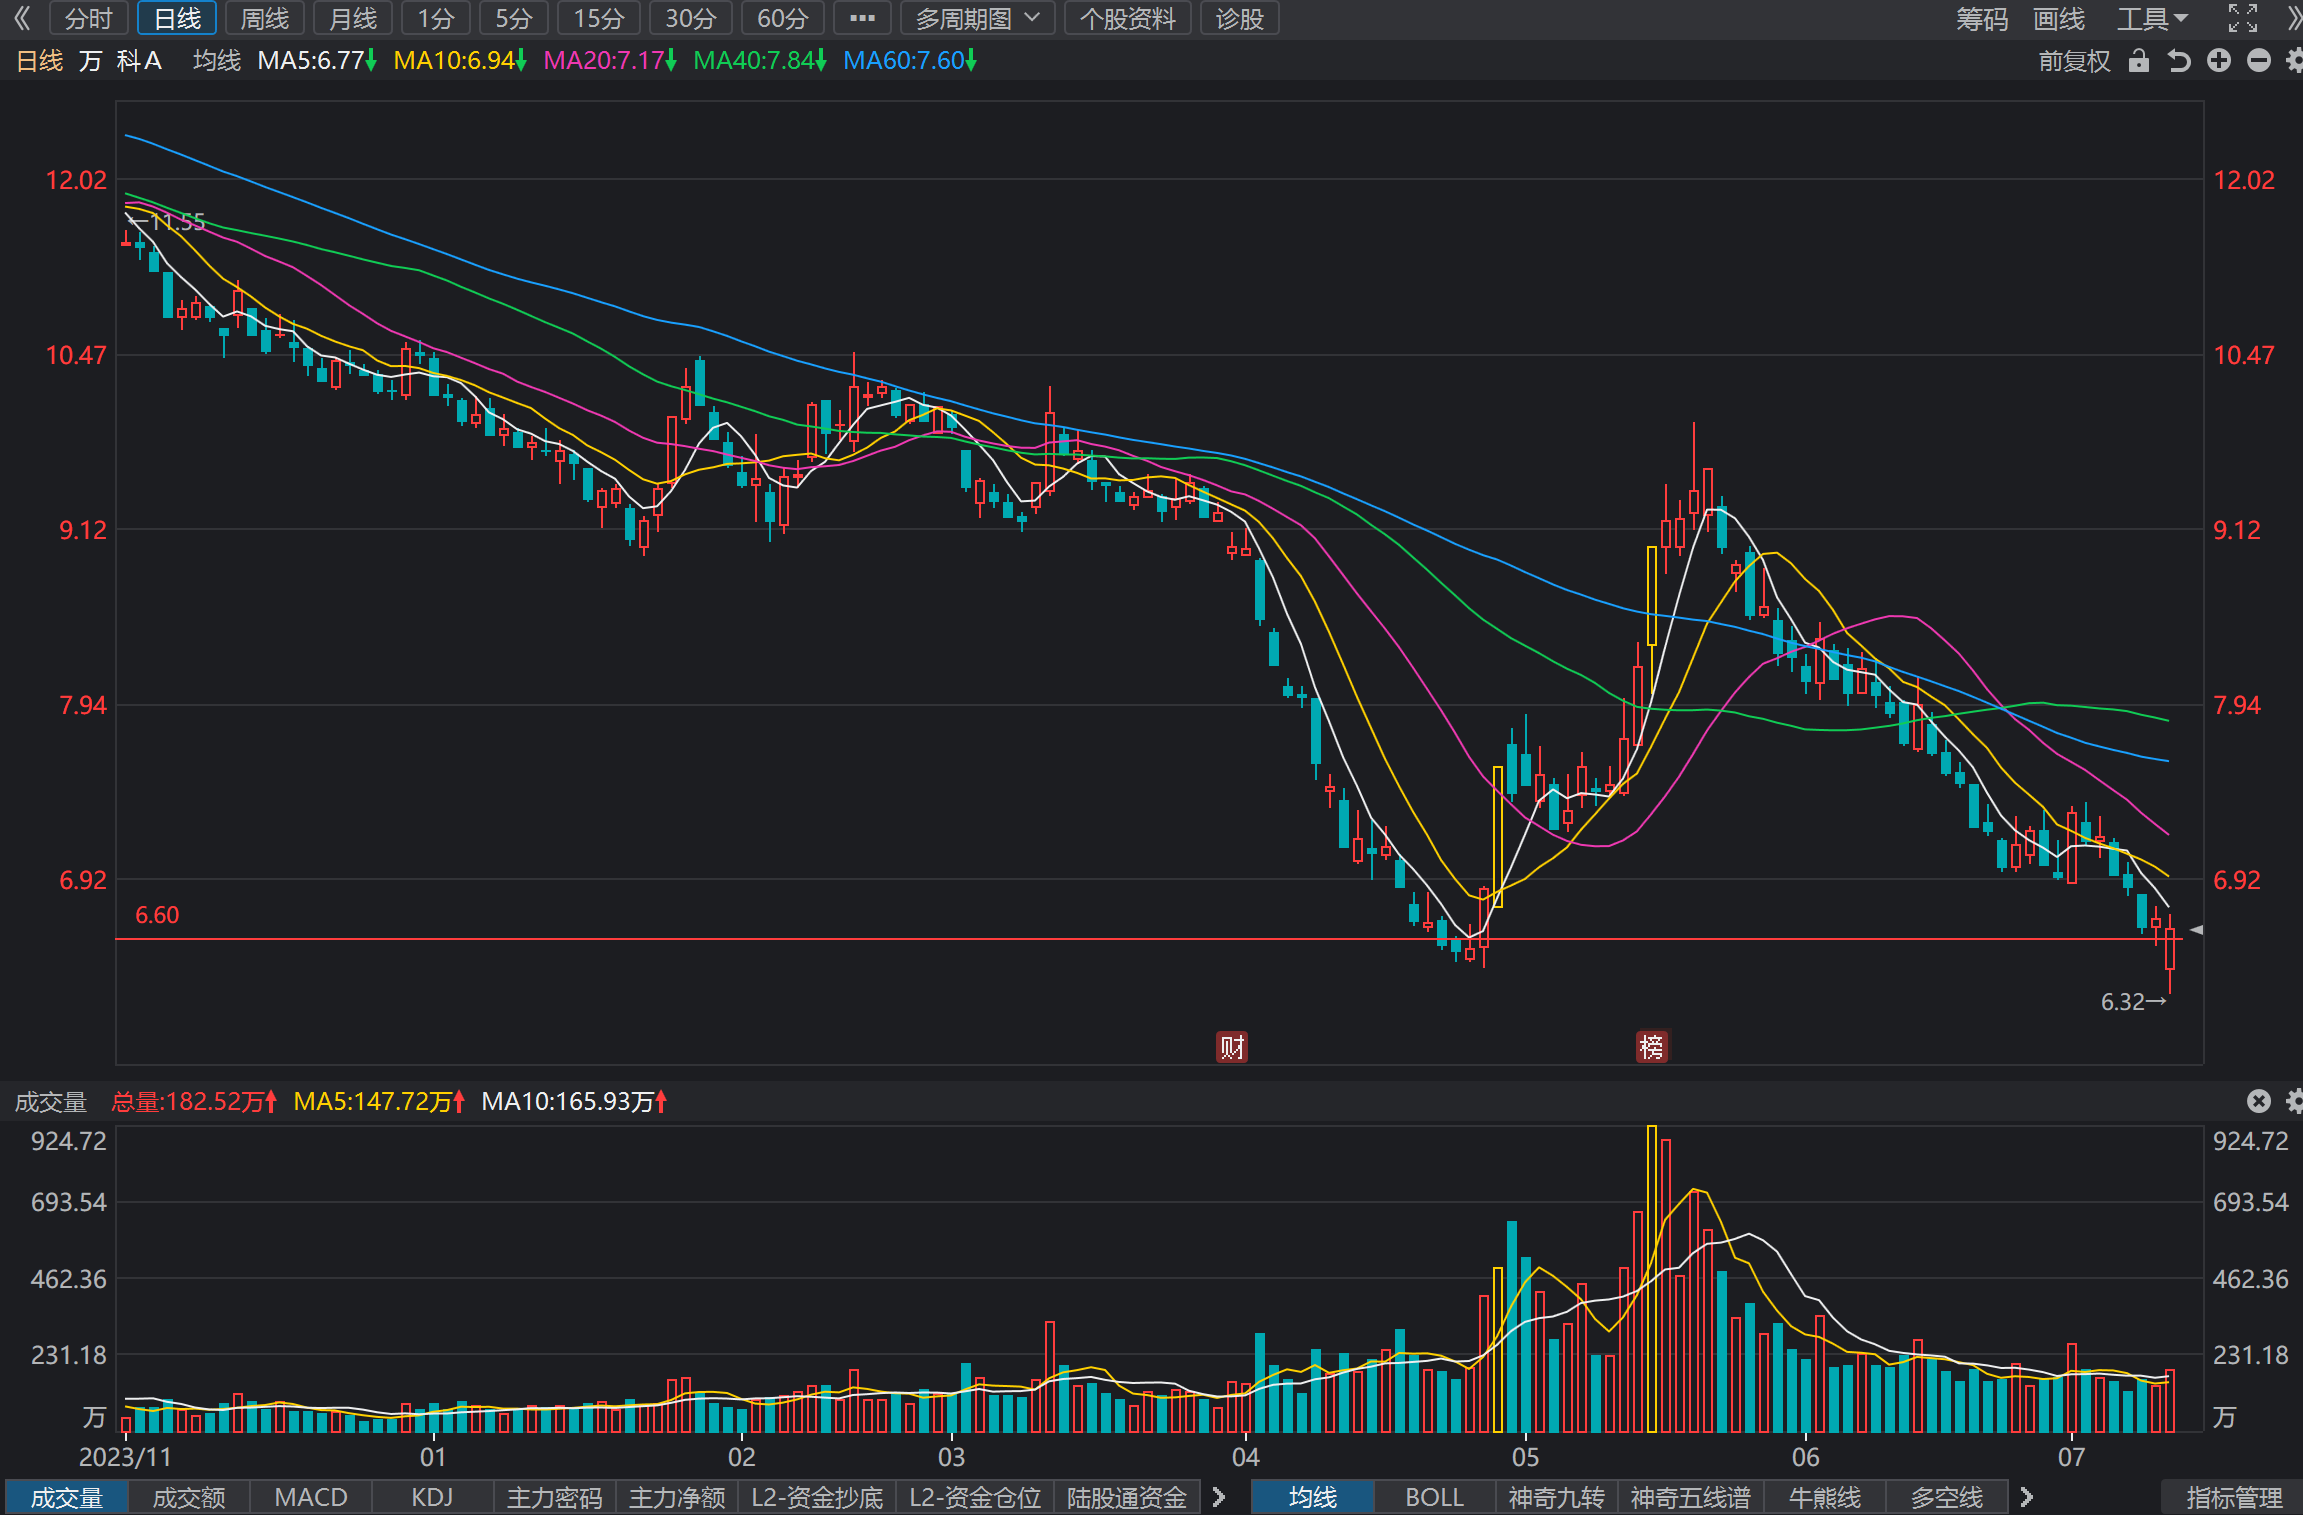
Task: Select the 日线 daily period
Action: [177, 18]
